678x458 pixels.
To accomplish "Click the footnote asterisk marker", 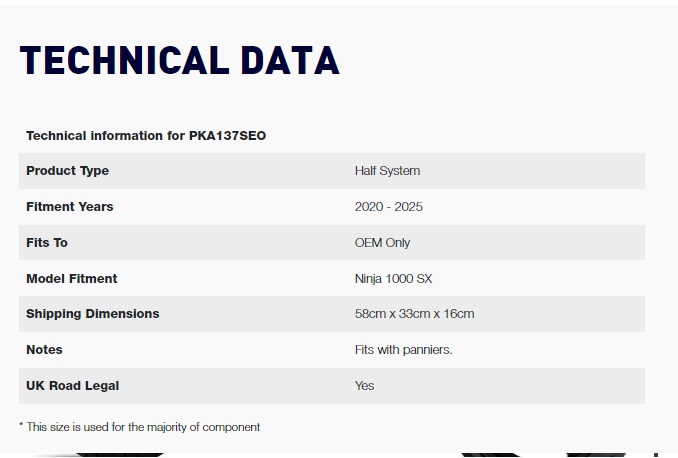I will (x=21, y=425).
